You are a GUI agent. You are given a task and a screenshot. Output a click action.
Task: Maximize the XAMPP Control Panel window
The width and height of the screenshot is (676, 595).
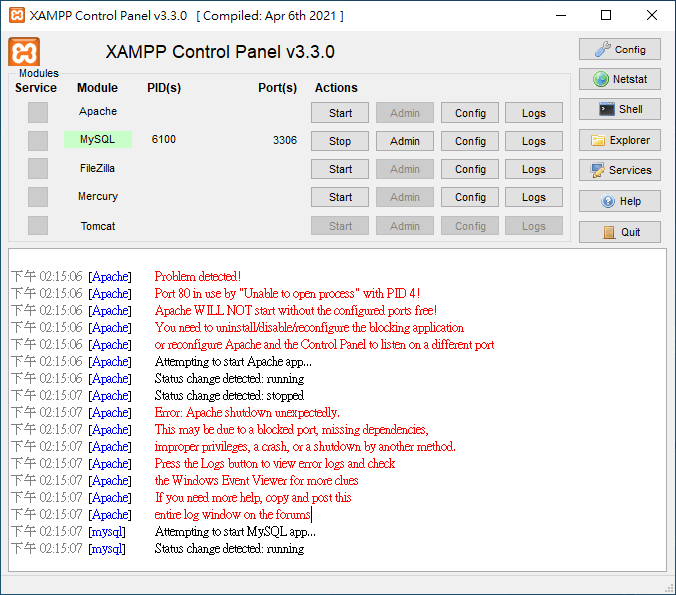[606, 16]
